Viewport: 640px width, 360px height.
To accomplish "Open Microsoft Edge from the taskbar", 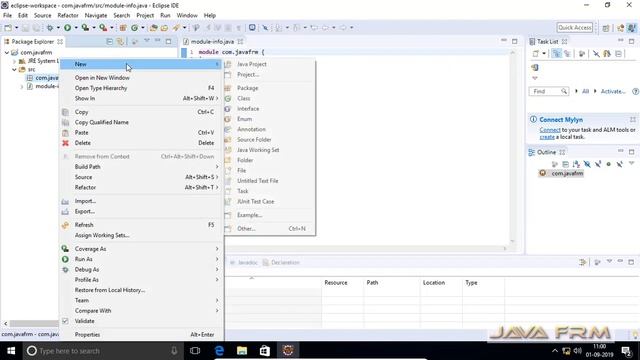I will pos(219,351).
